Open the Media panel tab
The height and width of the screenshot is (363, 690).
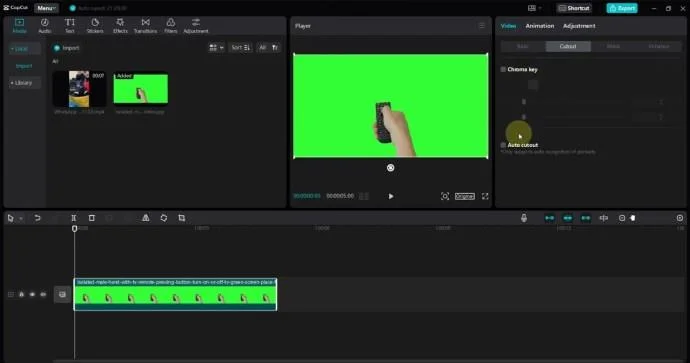pyautogui.click(x=19, y=26)
